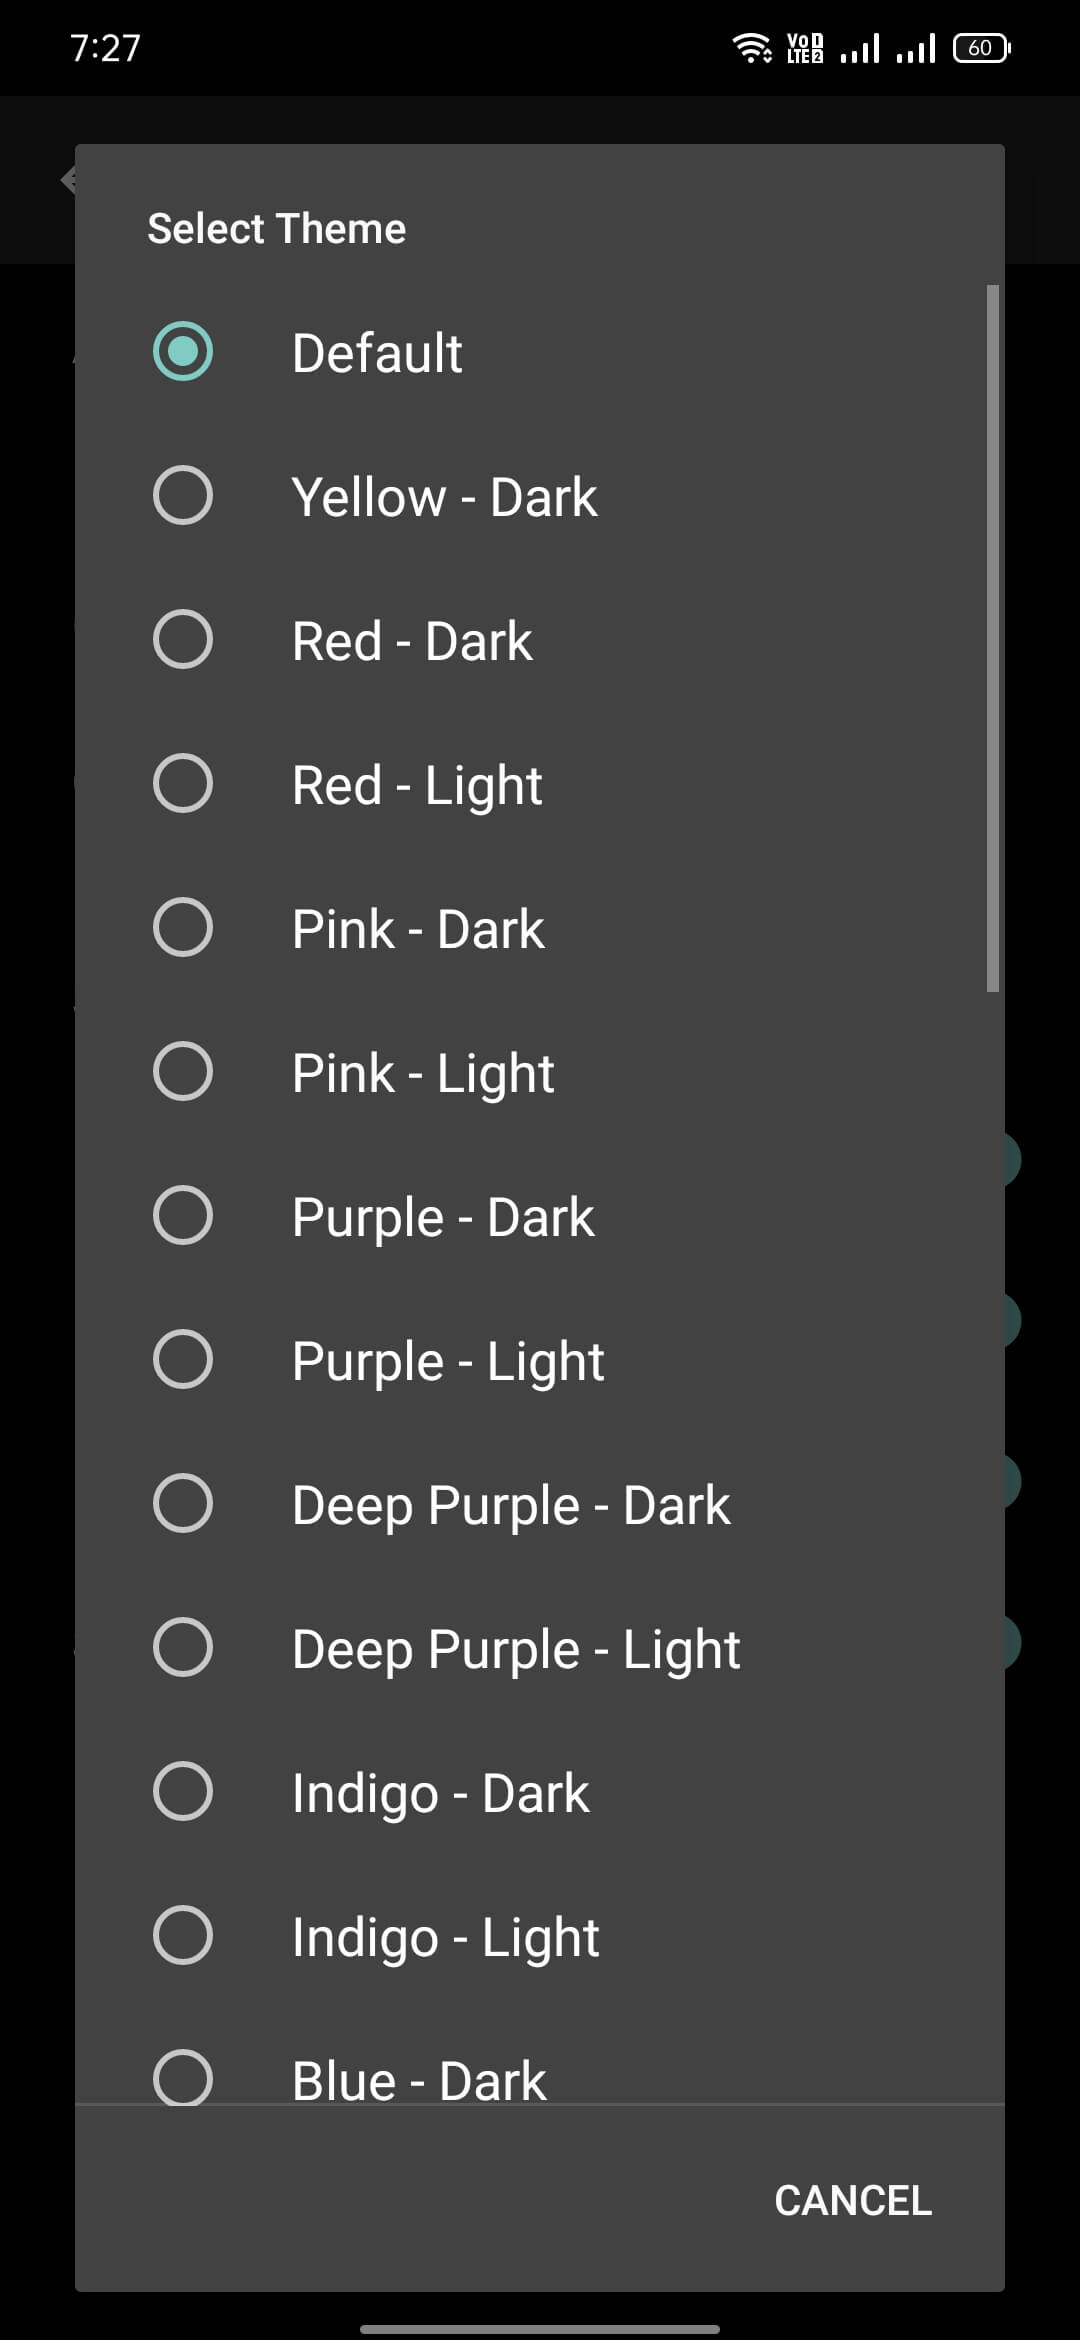Tap the VoLTE status icon

pyautogui.click(x=805, y=48)
